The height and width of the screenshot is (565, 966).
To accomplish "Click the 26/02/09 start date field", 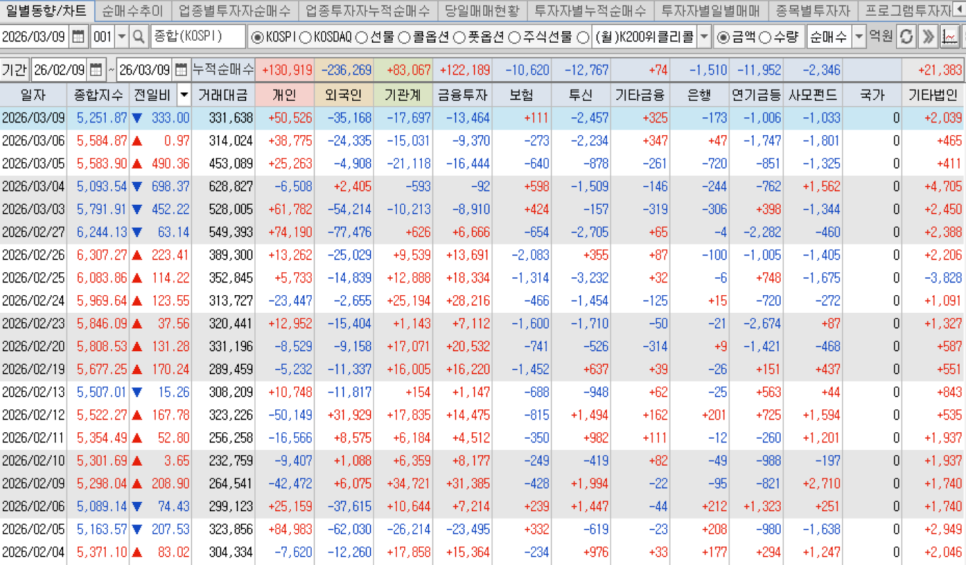I will [60, 70].
